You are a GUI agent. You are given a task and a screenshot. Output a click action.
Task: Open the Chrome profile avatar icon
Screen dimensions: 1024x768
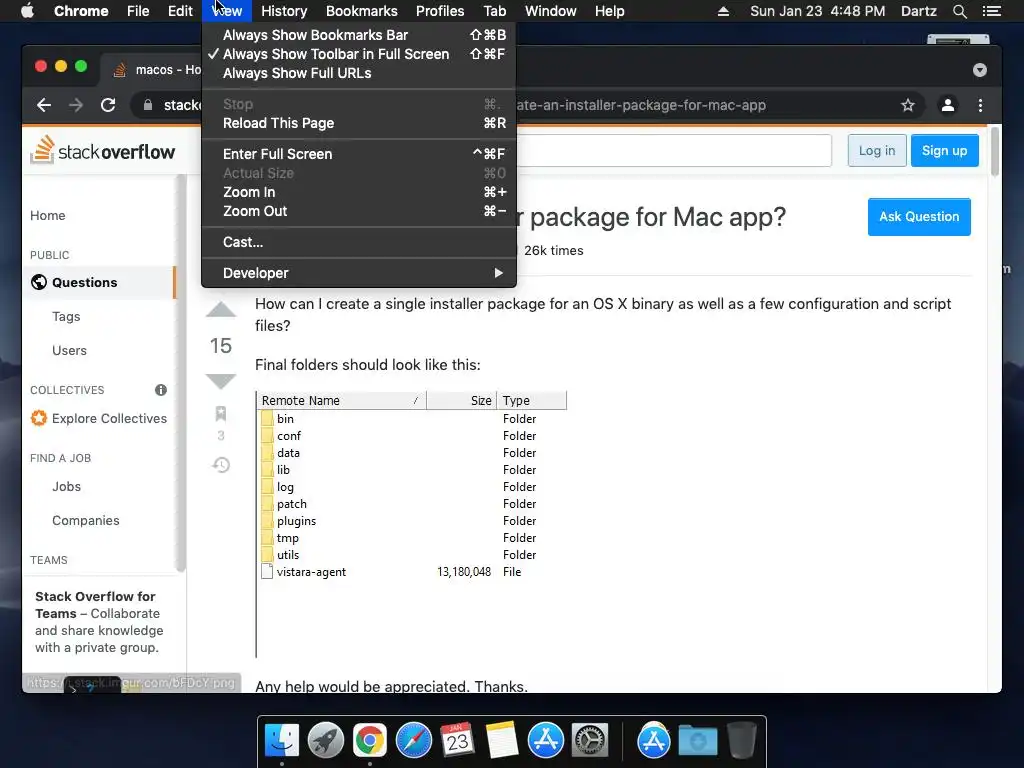point(948,105)
